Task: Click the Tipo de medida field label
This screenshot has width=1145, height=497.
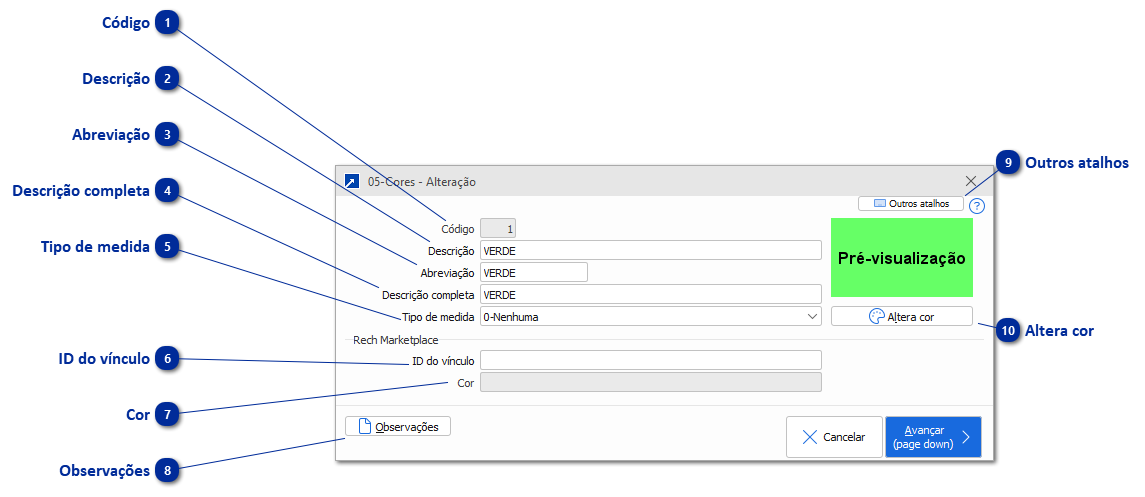Action: pos(438,317)
